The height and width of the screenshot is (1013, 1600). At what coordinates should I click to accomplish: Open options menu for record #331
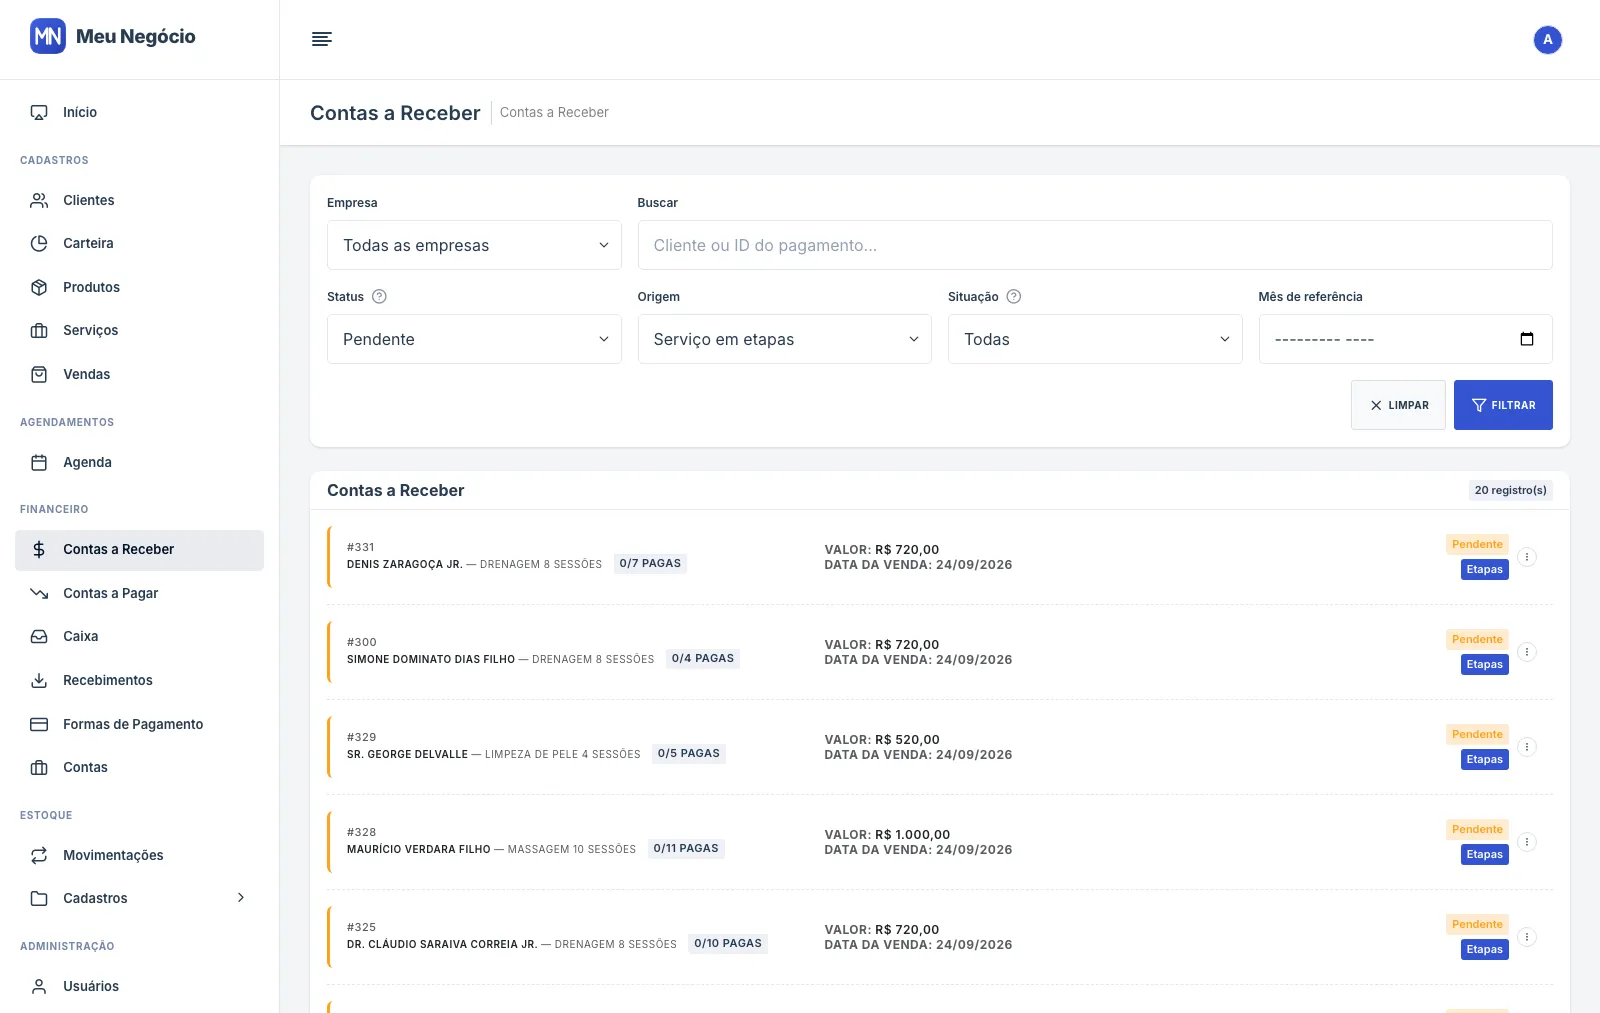click(x=1526, y=557)
